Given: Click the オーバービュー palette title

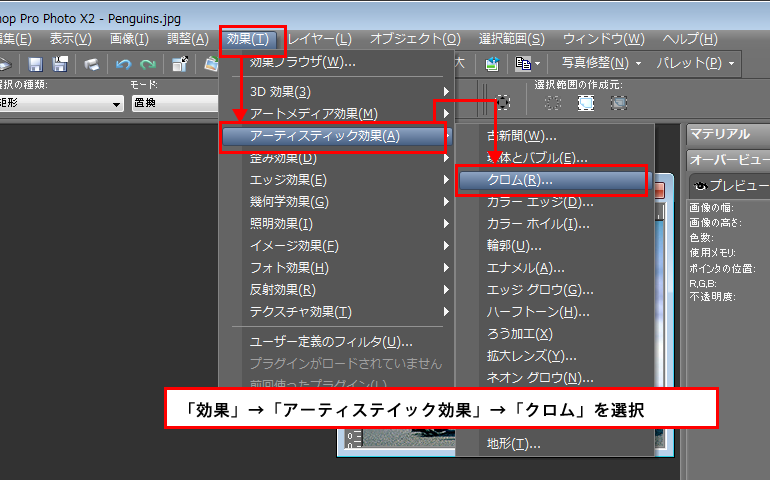Looking at the screenshot, I should pos(729,160).
